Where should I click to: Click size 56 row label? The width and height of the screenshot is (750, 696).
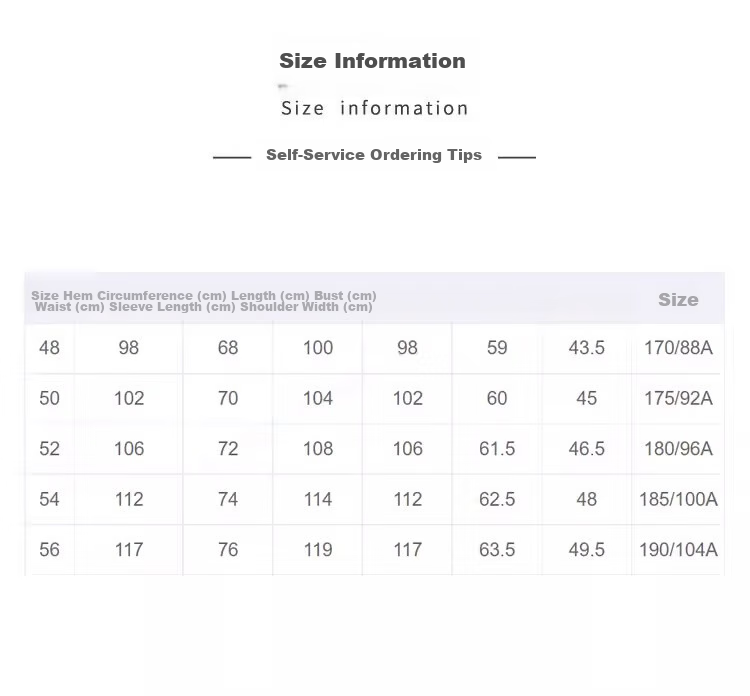pos(49,550)
